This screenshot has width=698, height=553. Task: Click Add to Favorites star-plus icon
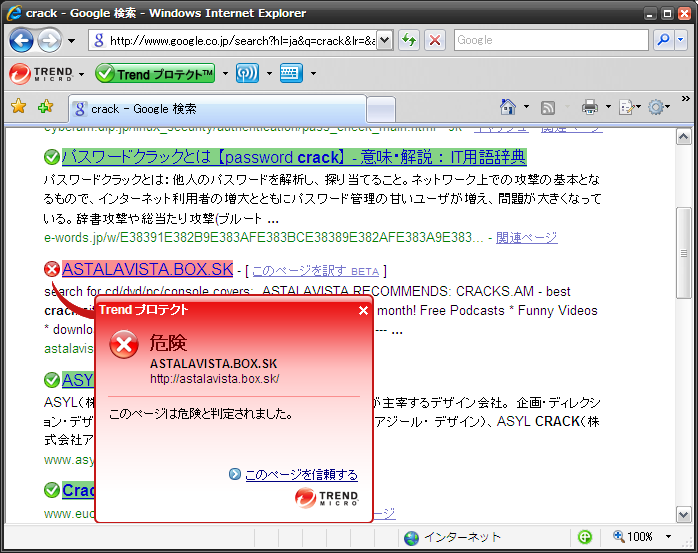(45, 106)
